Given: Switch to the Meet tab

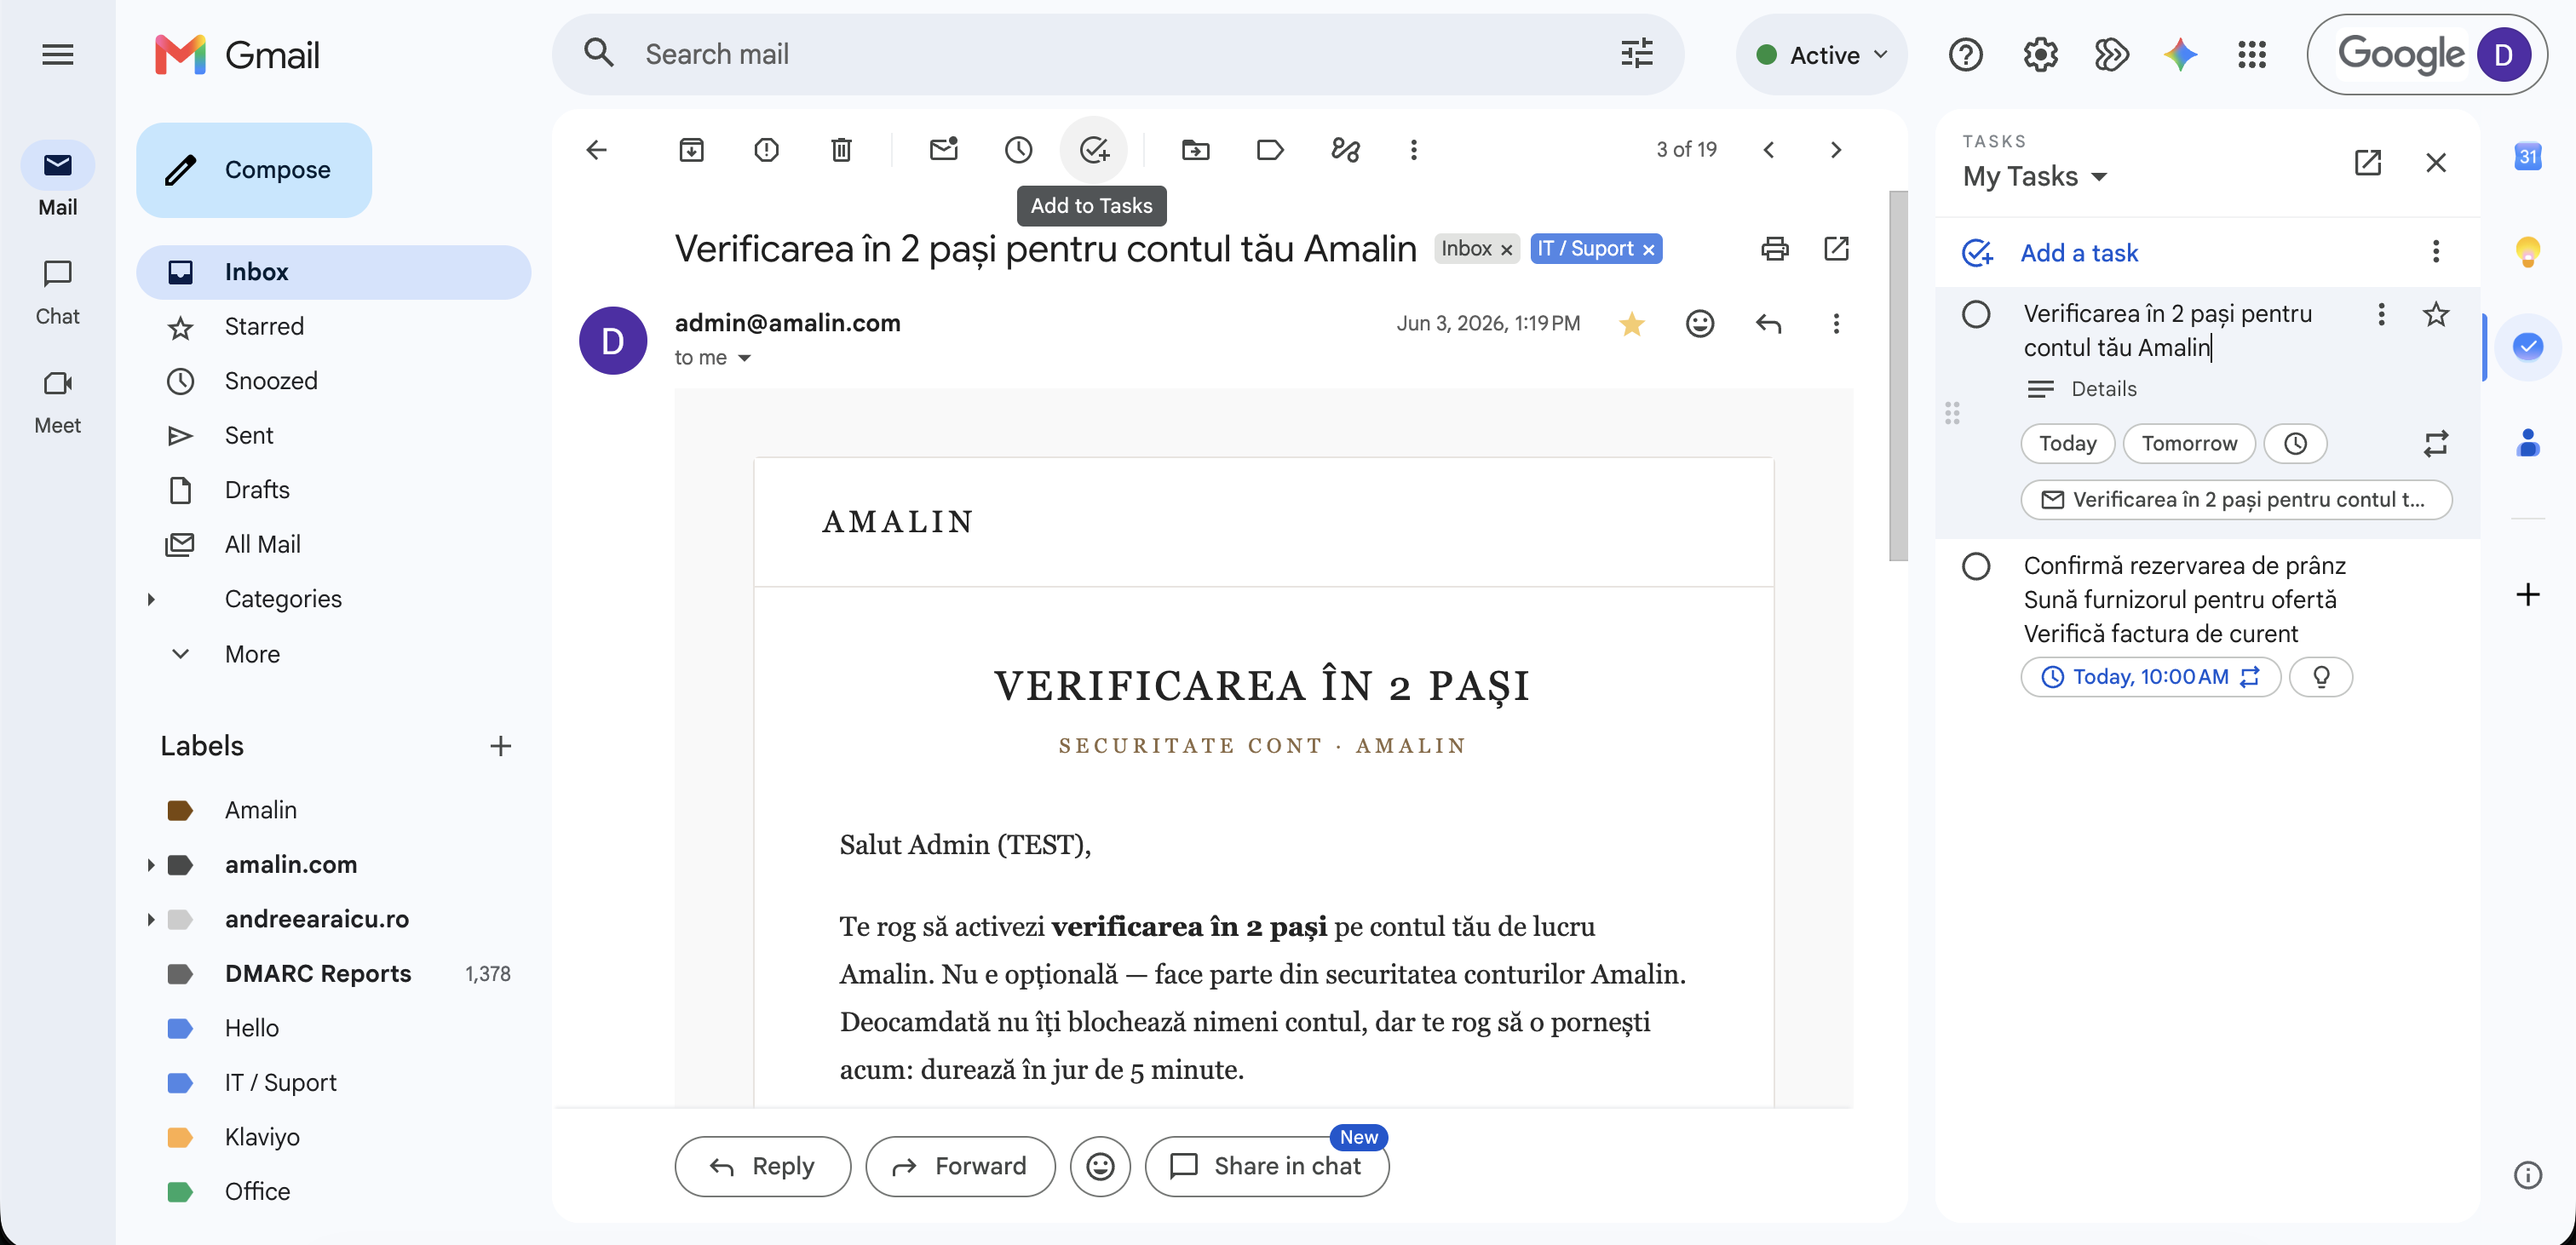Looking at the screenshot, I should (x=57, y=401).
